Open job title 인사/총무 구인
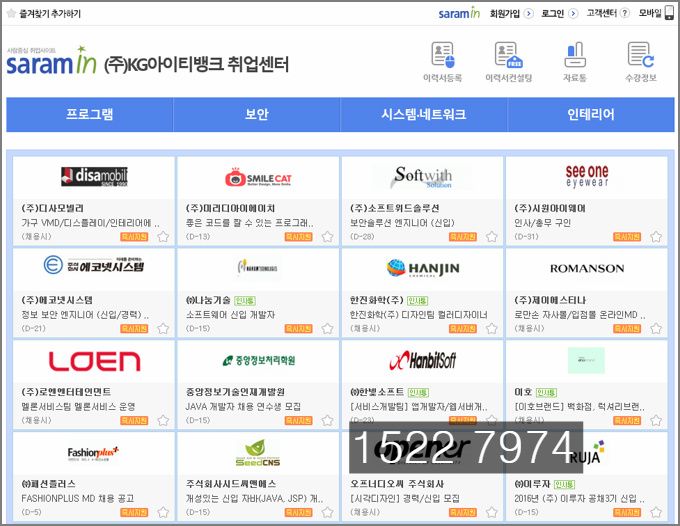This screenshot has width=680, height=526. click(x=542, y=223)
